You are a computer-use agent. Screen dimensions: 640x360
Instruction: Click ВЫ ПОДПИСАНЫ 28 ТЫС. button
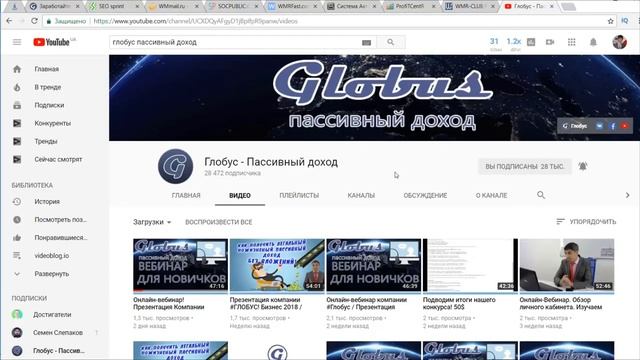(525, 167)
